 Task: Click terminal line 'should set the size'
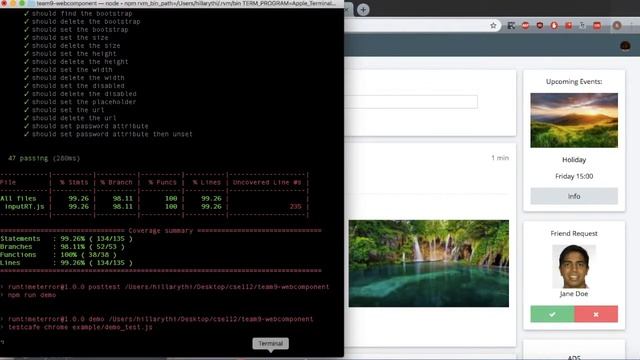tap(70, 38)
